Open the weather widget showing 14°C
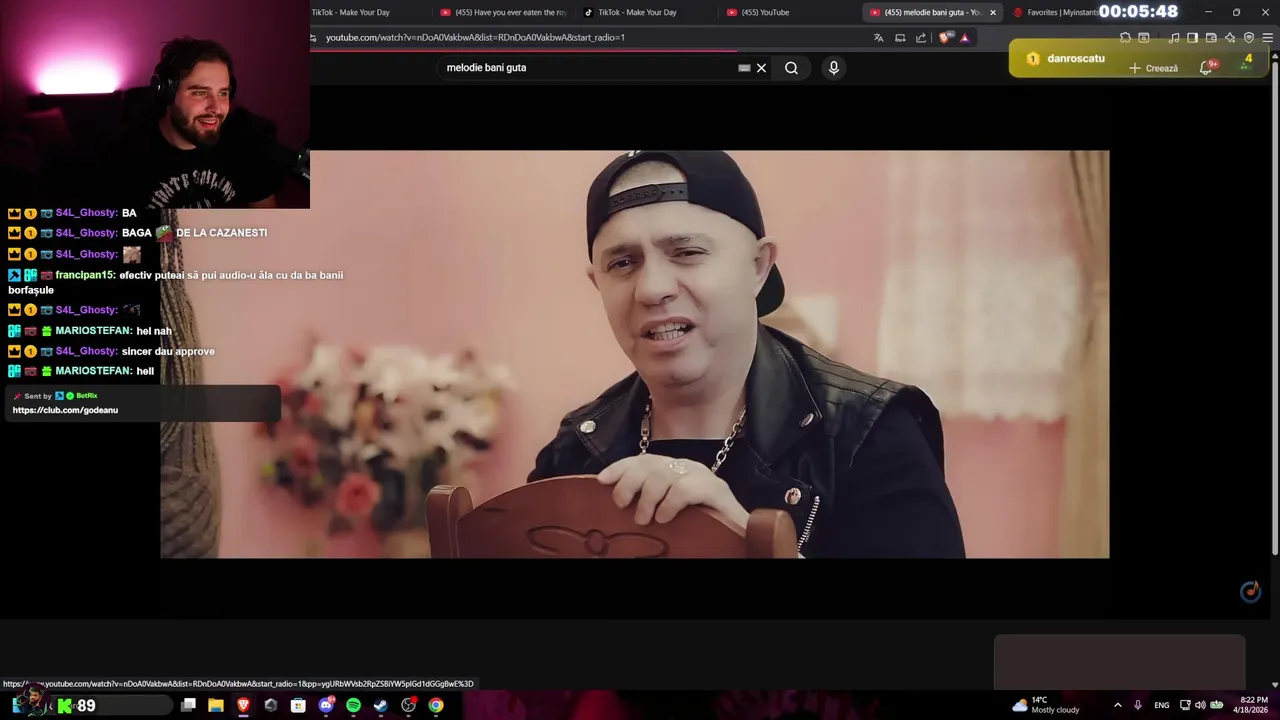 [1045, 705]
